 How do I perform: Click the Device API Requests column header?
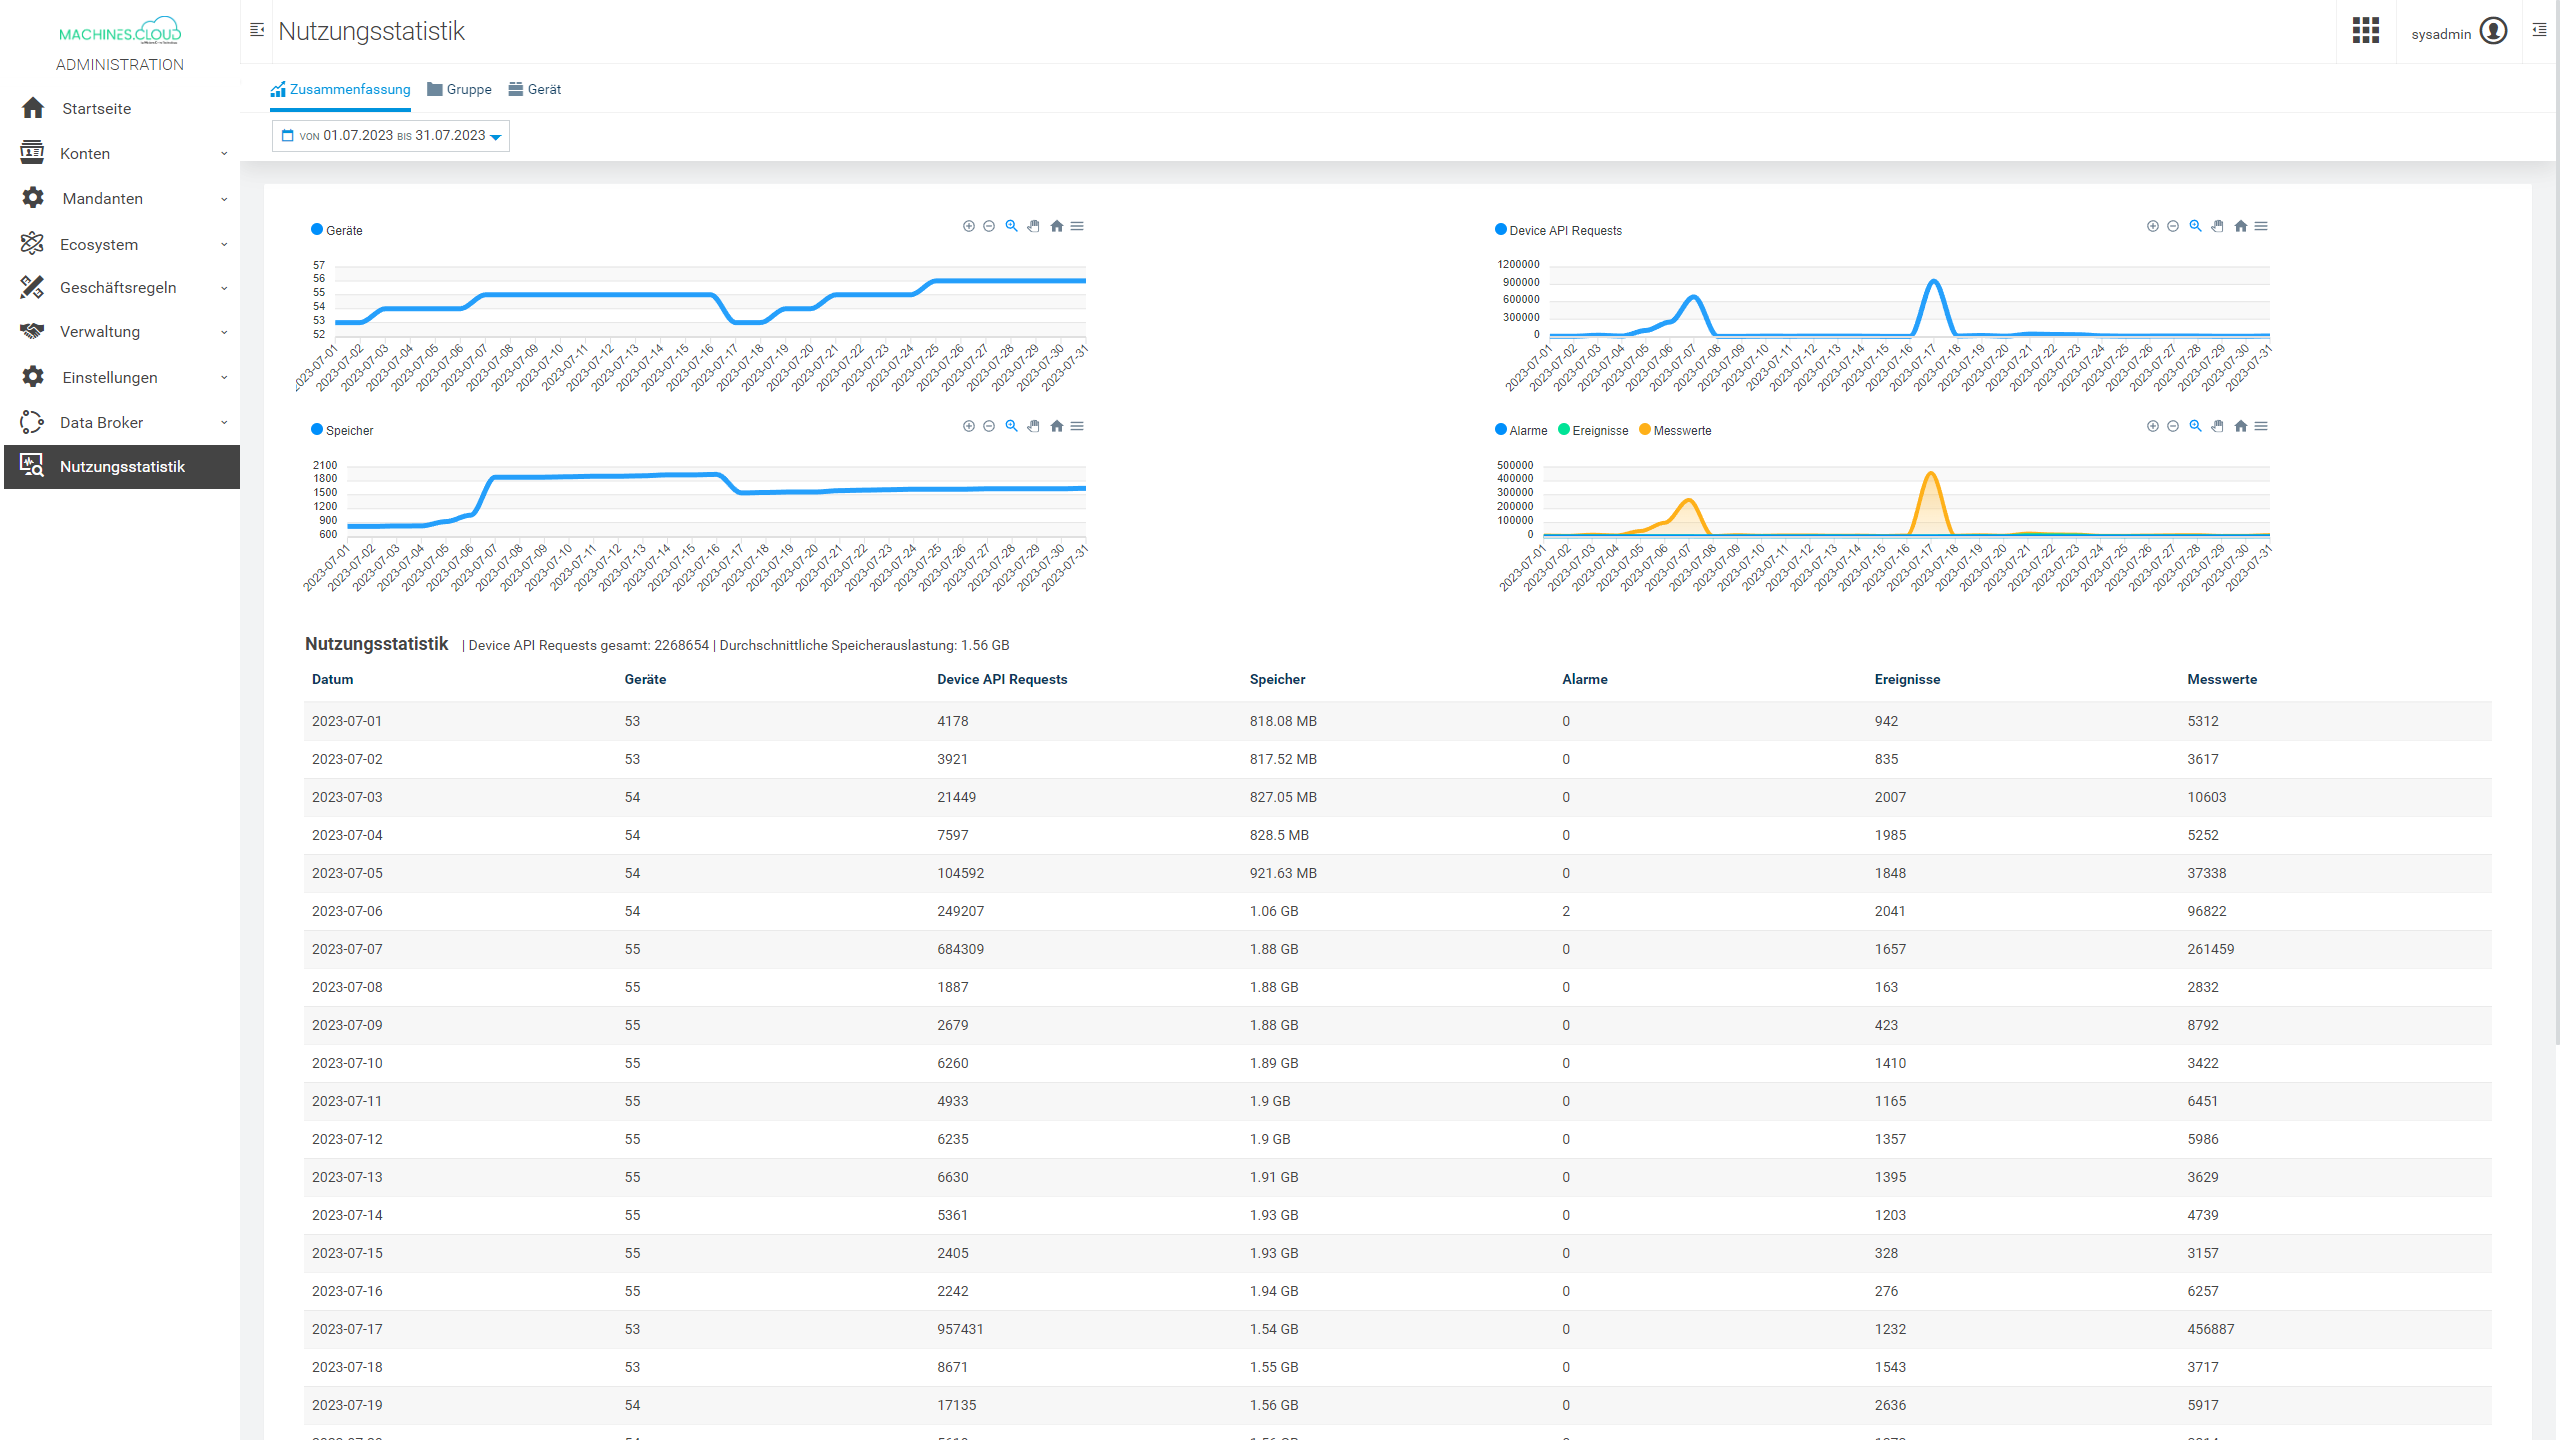1001,679
